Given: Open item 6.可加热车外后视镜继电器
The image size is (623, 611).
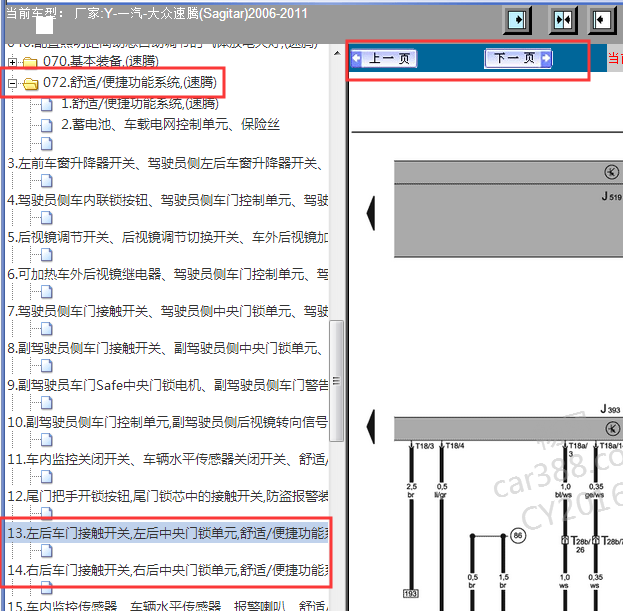Looking at the screenshot, I should tap(168, 274).
